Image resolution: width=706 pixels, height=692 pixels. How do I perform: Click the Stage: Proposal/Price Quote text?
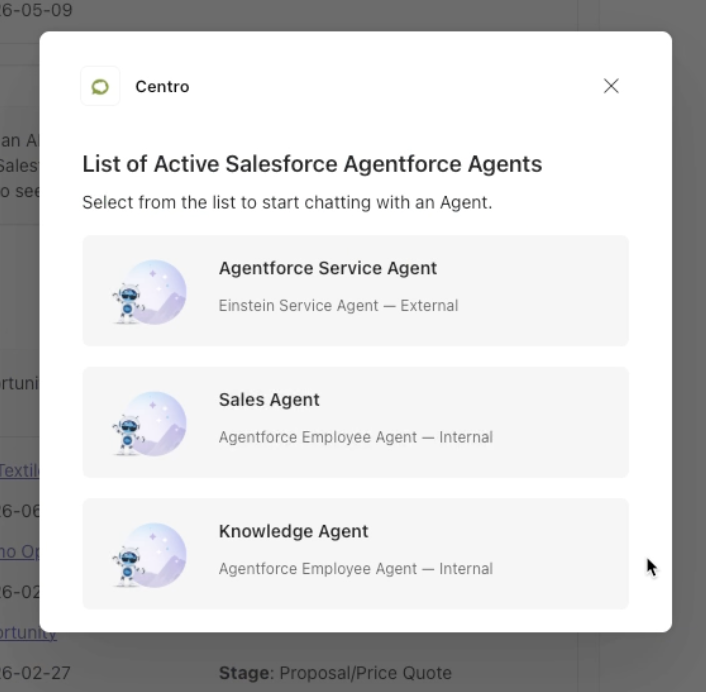point(335,673)
